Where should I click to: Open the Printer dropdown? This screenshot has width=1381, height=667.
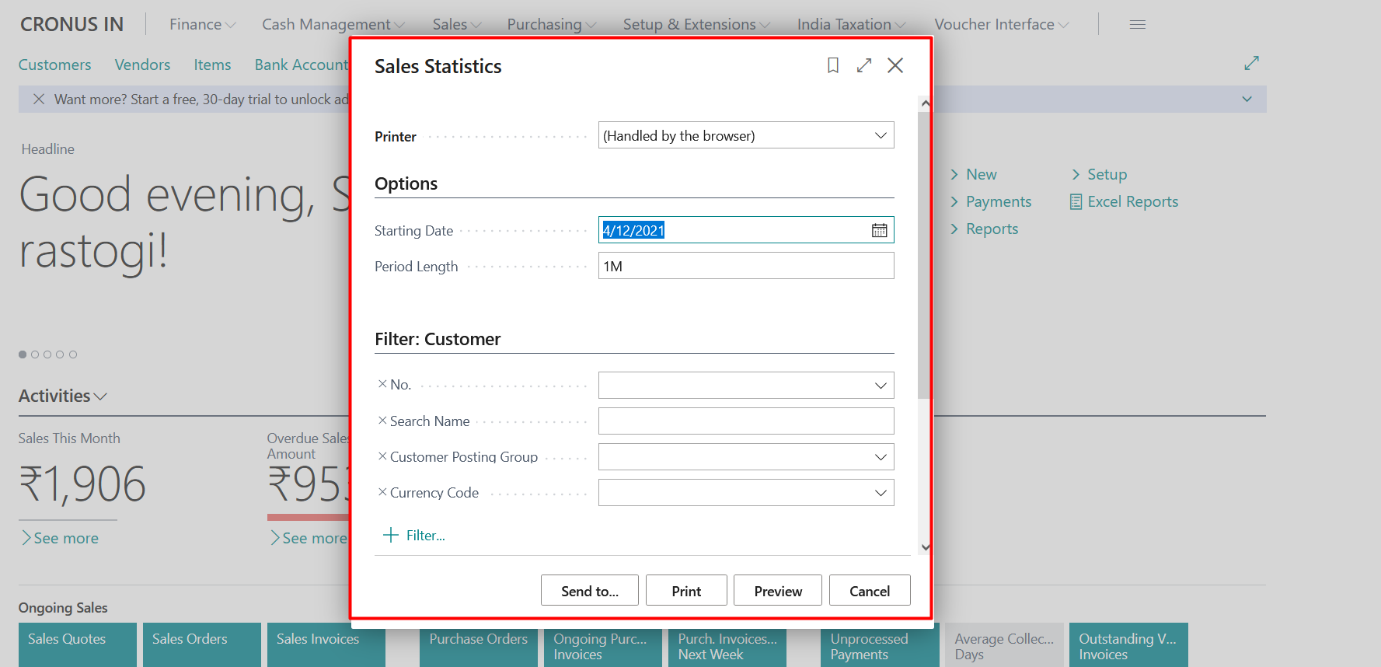point(879,134)
